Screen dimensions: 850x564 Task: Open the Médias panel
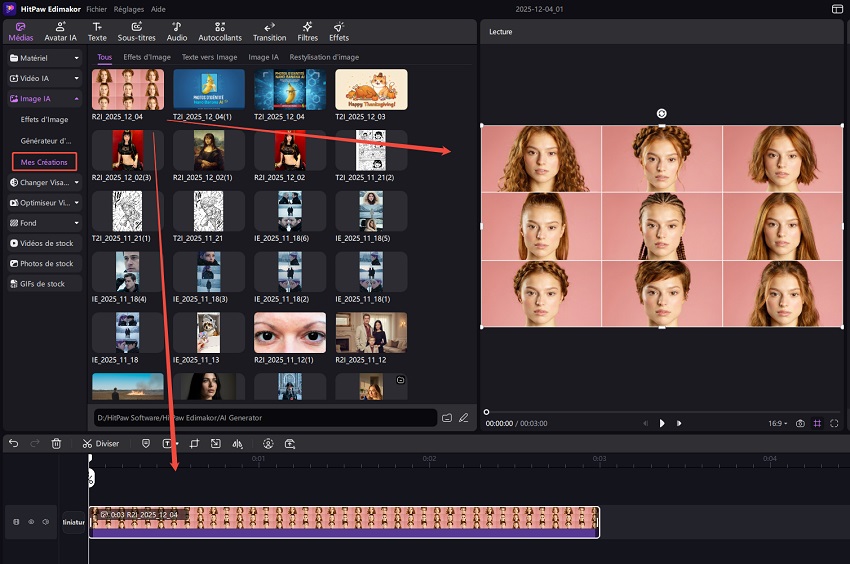pos(21,32)
